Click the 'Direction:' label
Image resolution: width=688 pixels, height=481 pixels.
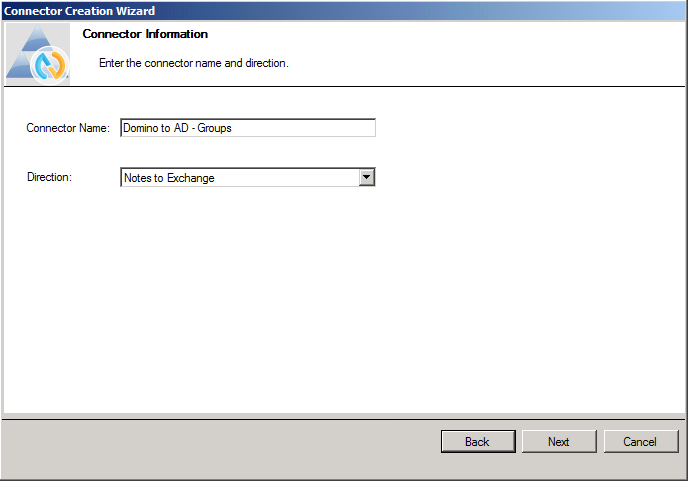tap(49, 177)
